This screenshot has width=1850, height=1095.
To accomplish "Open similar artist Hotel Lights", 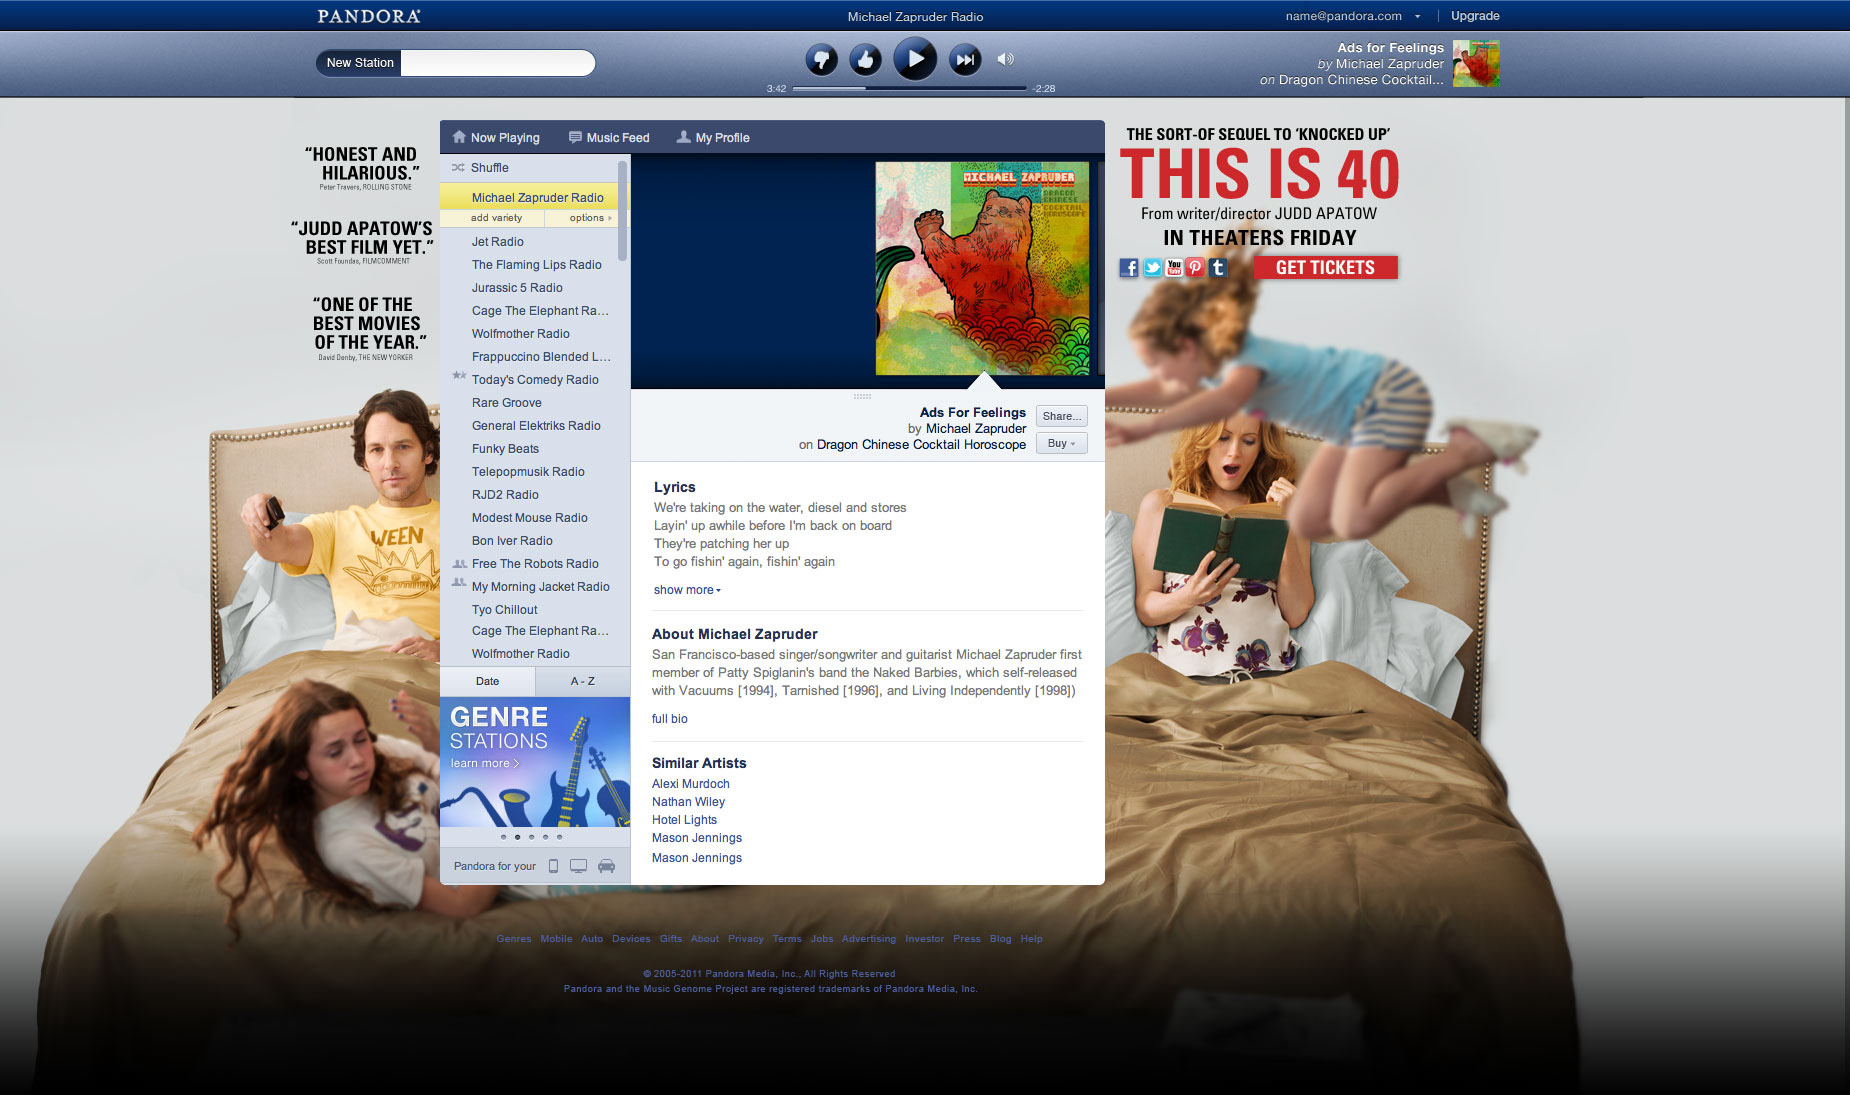I will (x=684, y=820).
